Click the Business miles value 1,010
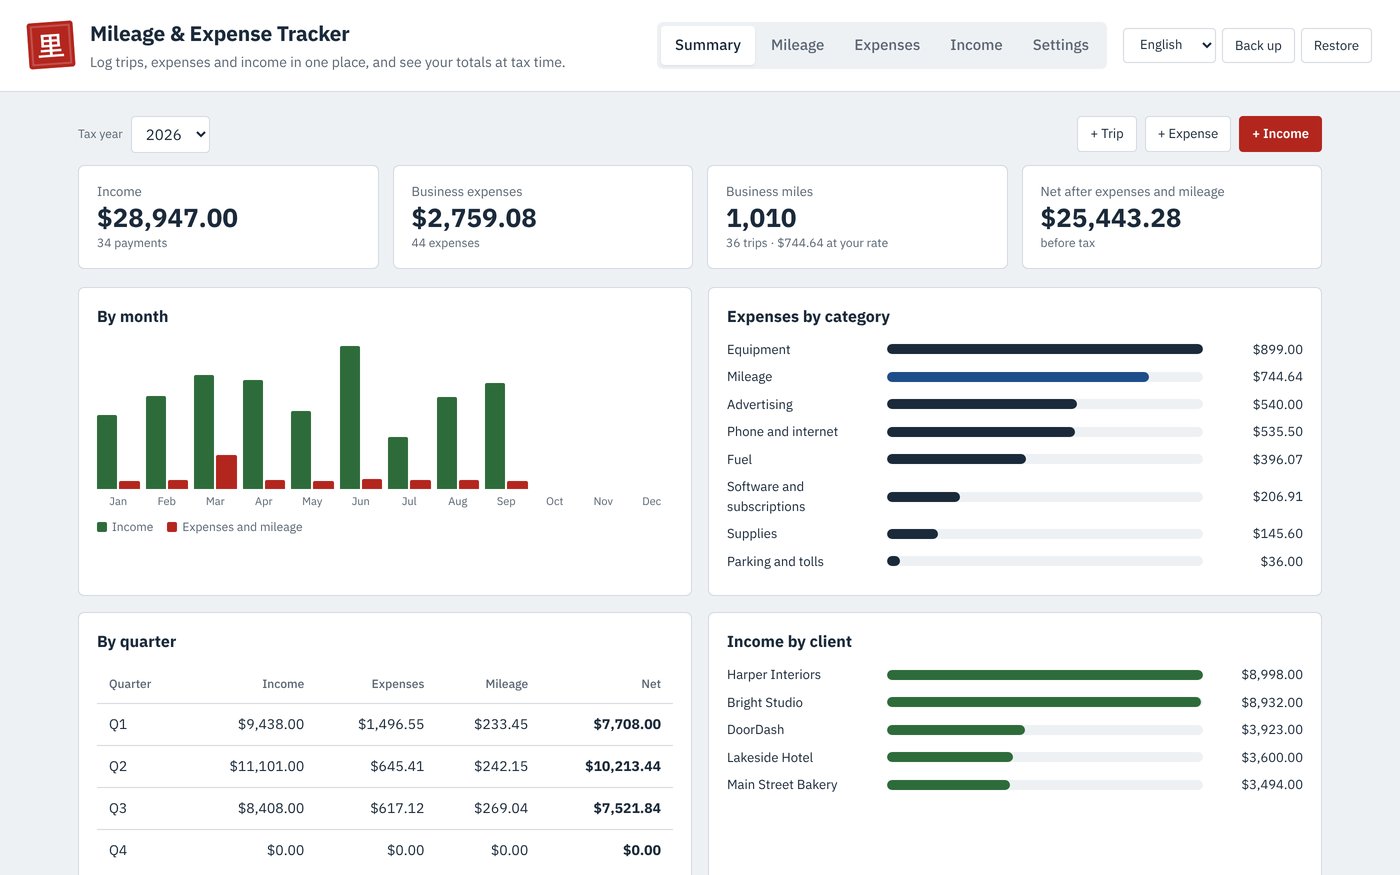Screen dimensions: 1400x875 (x=761, y=218)
